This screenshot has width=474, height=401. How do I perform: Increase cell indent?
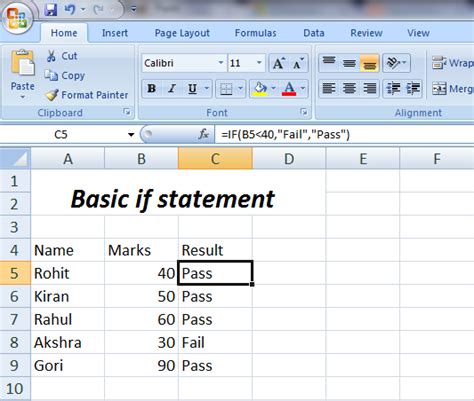pos(413,88)
